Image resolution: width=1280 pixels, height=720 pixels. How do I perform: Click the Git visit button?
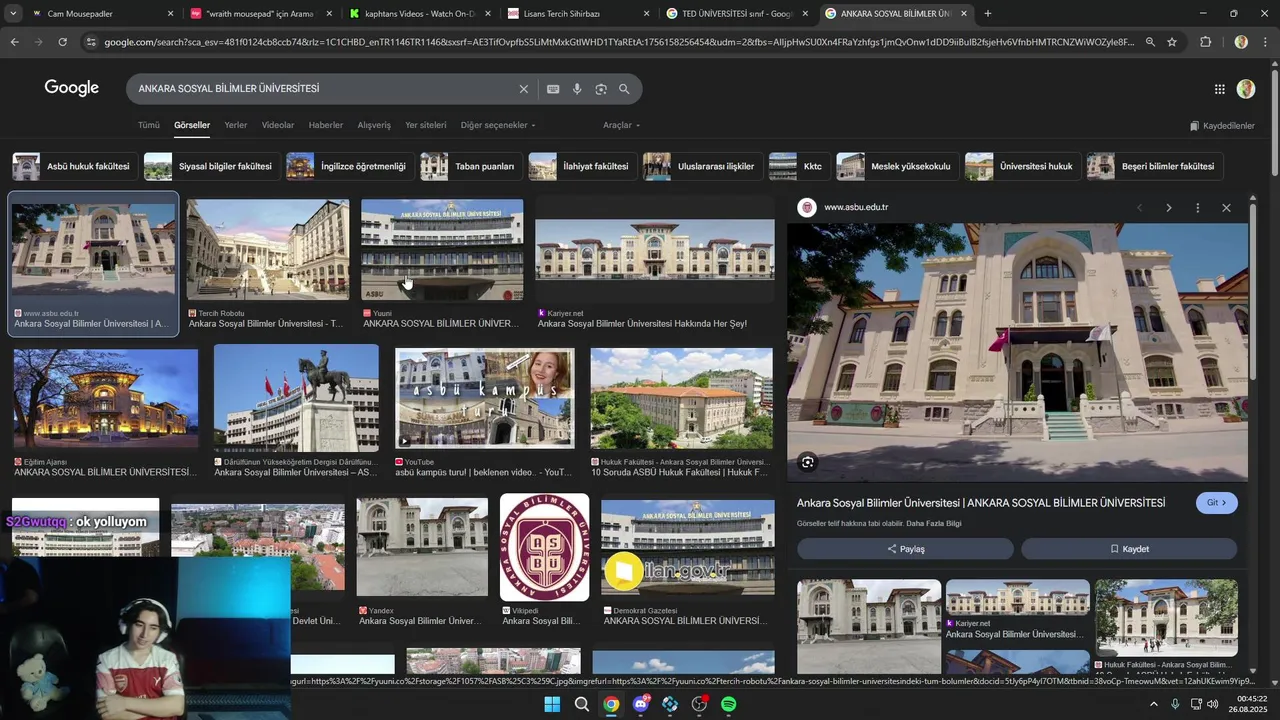(x=1216, y=503)
